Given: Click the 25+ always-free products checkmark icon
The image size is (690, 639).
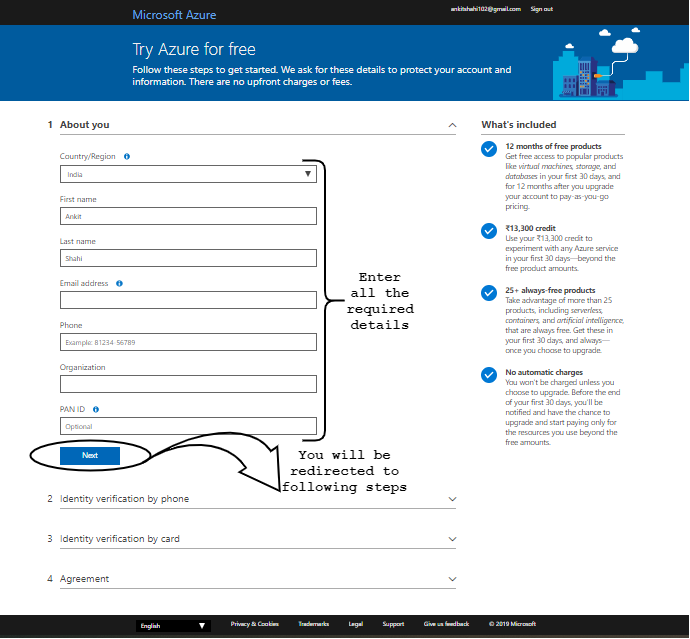Looking at the screenshot, I should 489,293.
